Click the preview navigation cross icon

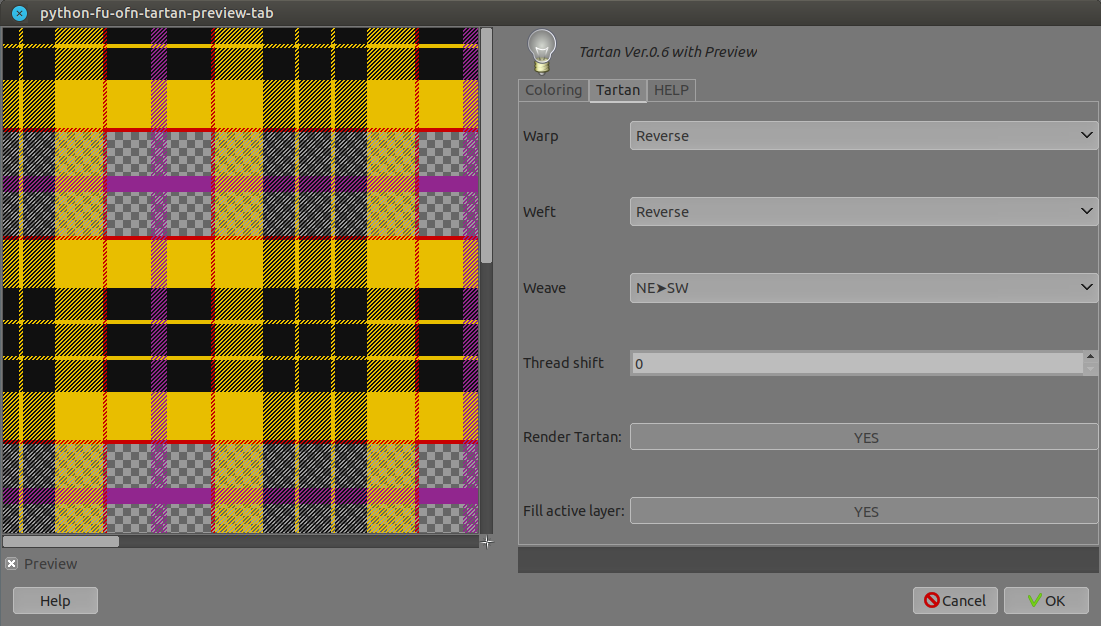[x=487, y=542]
